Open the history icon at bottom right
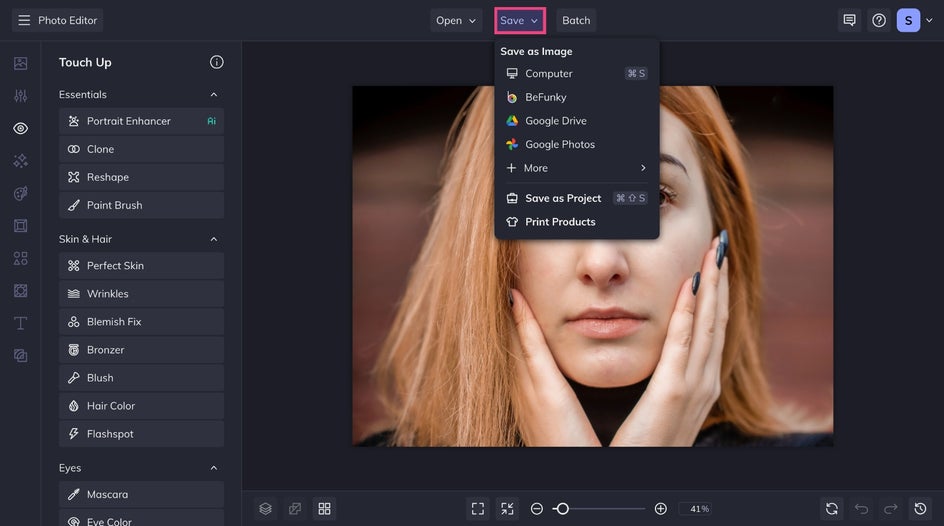 [920, 509]
